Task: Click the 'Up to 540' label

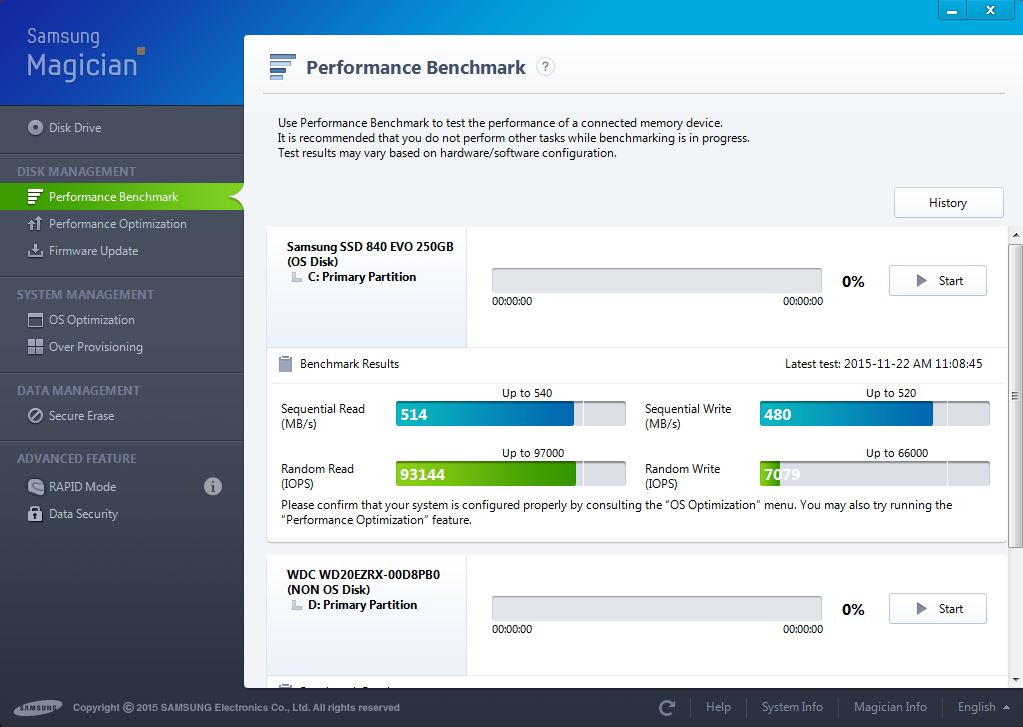Action: click(x=527, y=393)
